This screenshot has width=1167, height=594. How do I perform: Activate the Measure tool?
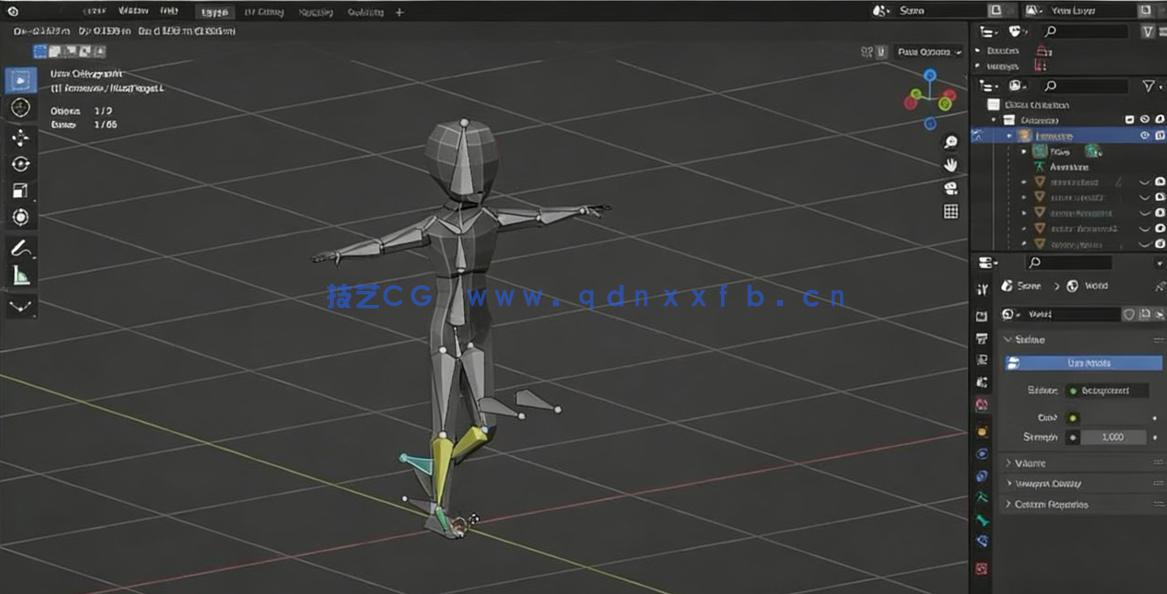[x=21, y=277]
